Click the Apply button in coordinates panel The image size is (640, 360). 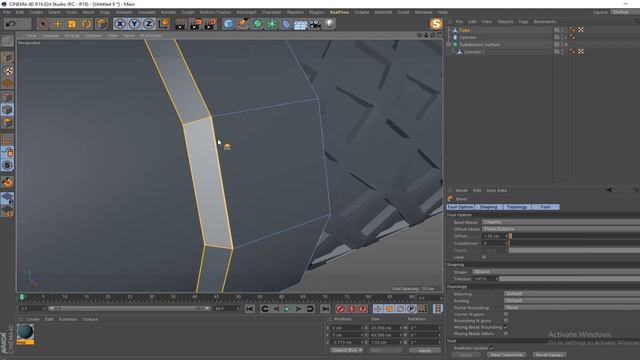[x=425, y=350]
